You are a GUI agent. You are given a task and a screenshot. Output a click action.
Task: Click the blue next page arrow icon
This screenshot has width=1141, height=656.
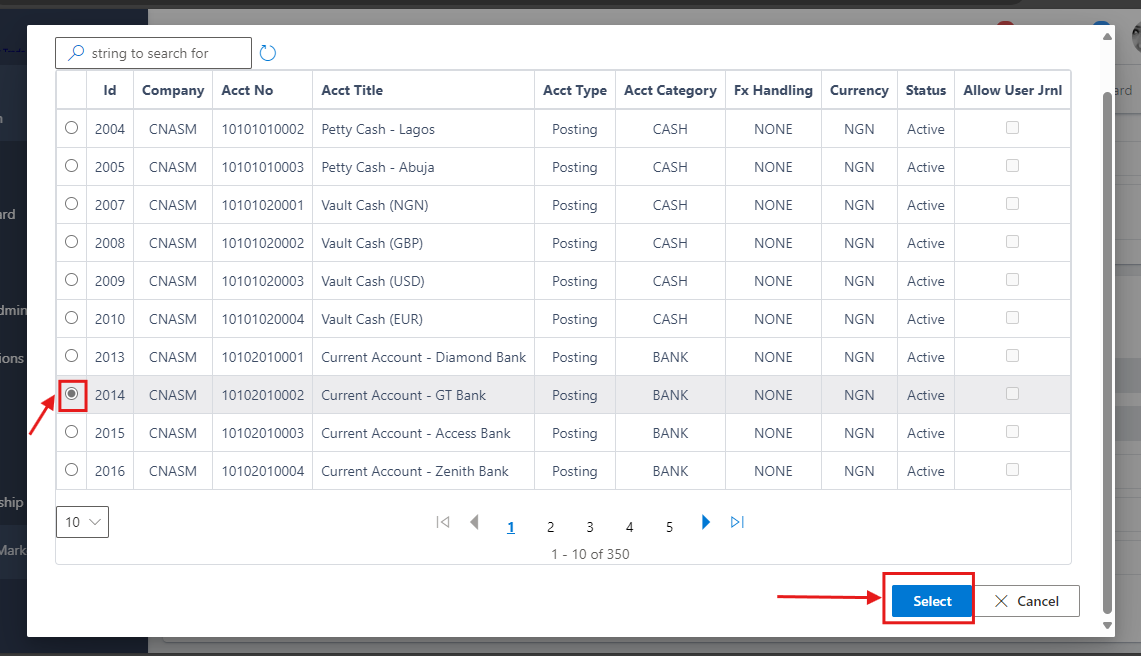pos(706,521)
